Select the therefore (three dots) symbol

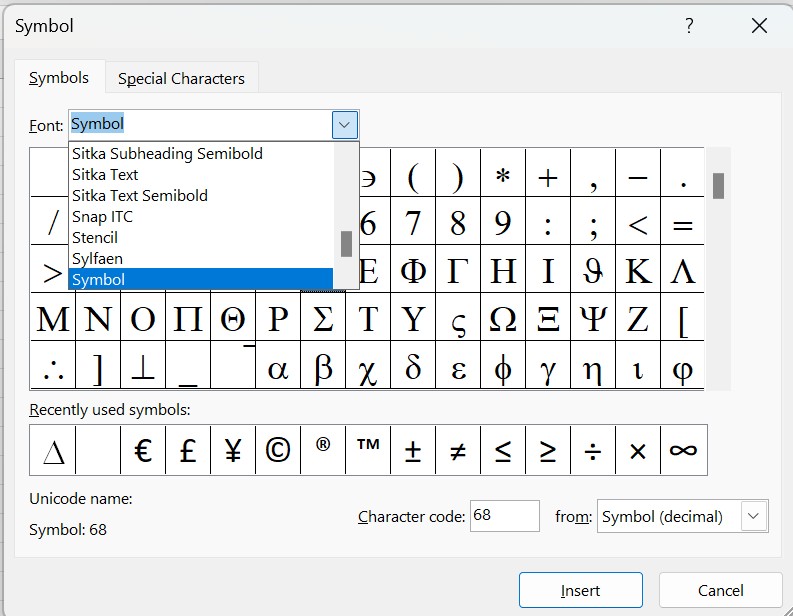tap(53, 365)
